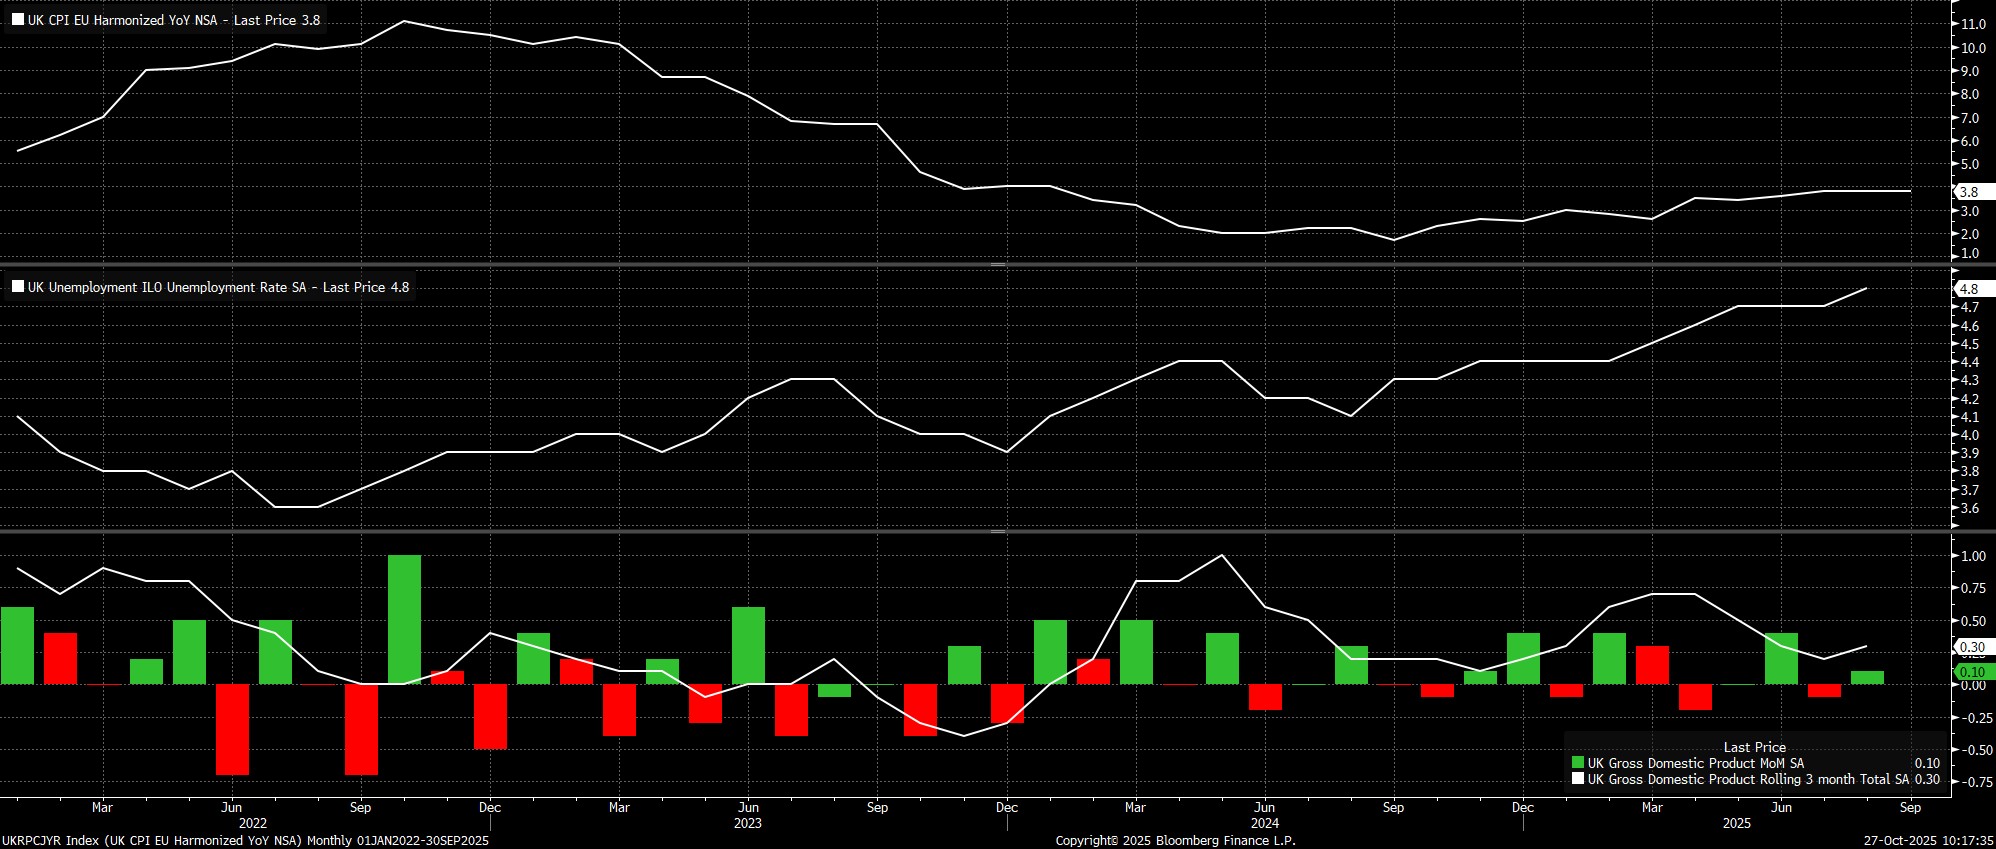Click the tallest green GDP bar

(404, 620)
